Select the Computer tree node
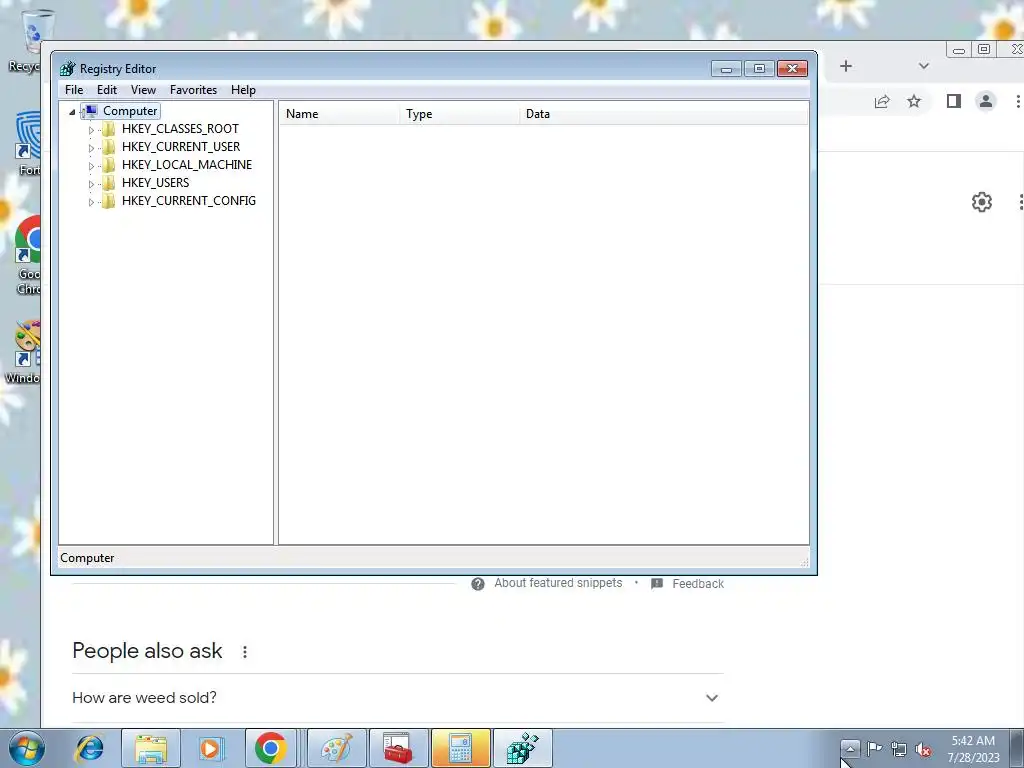 tap(130, 111)
